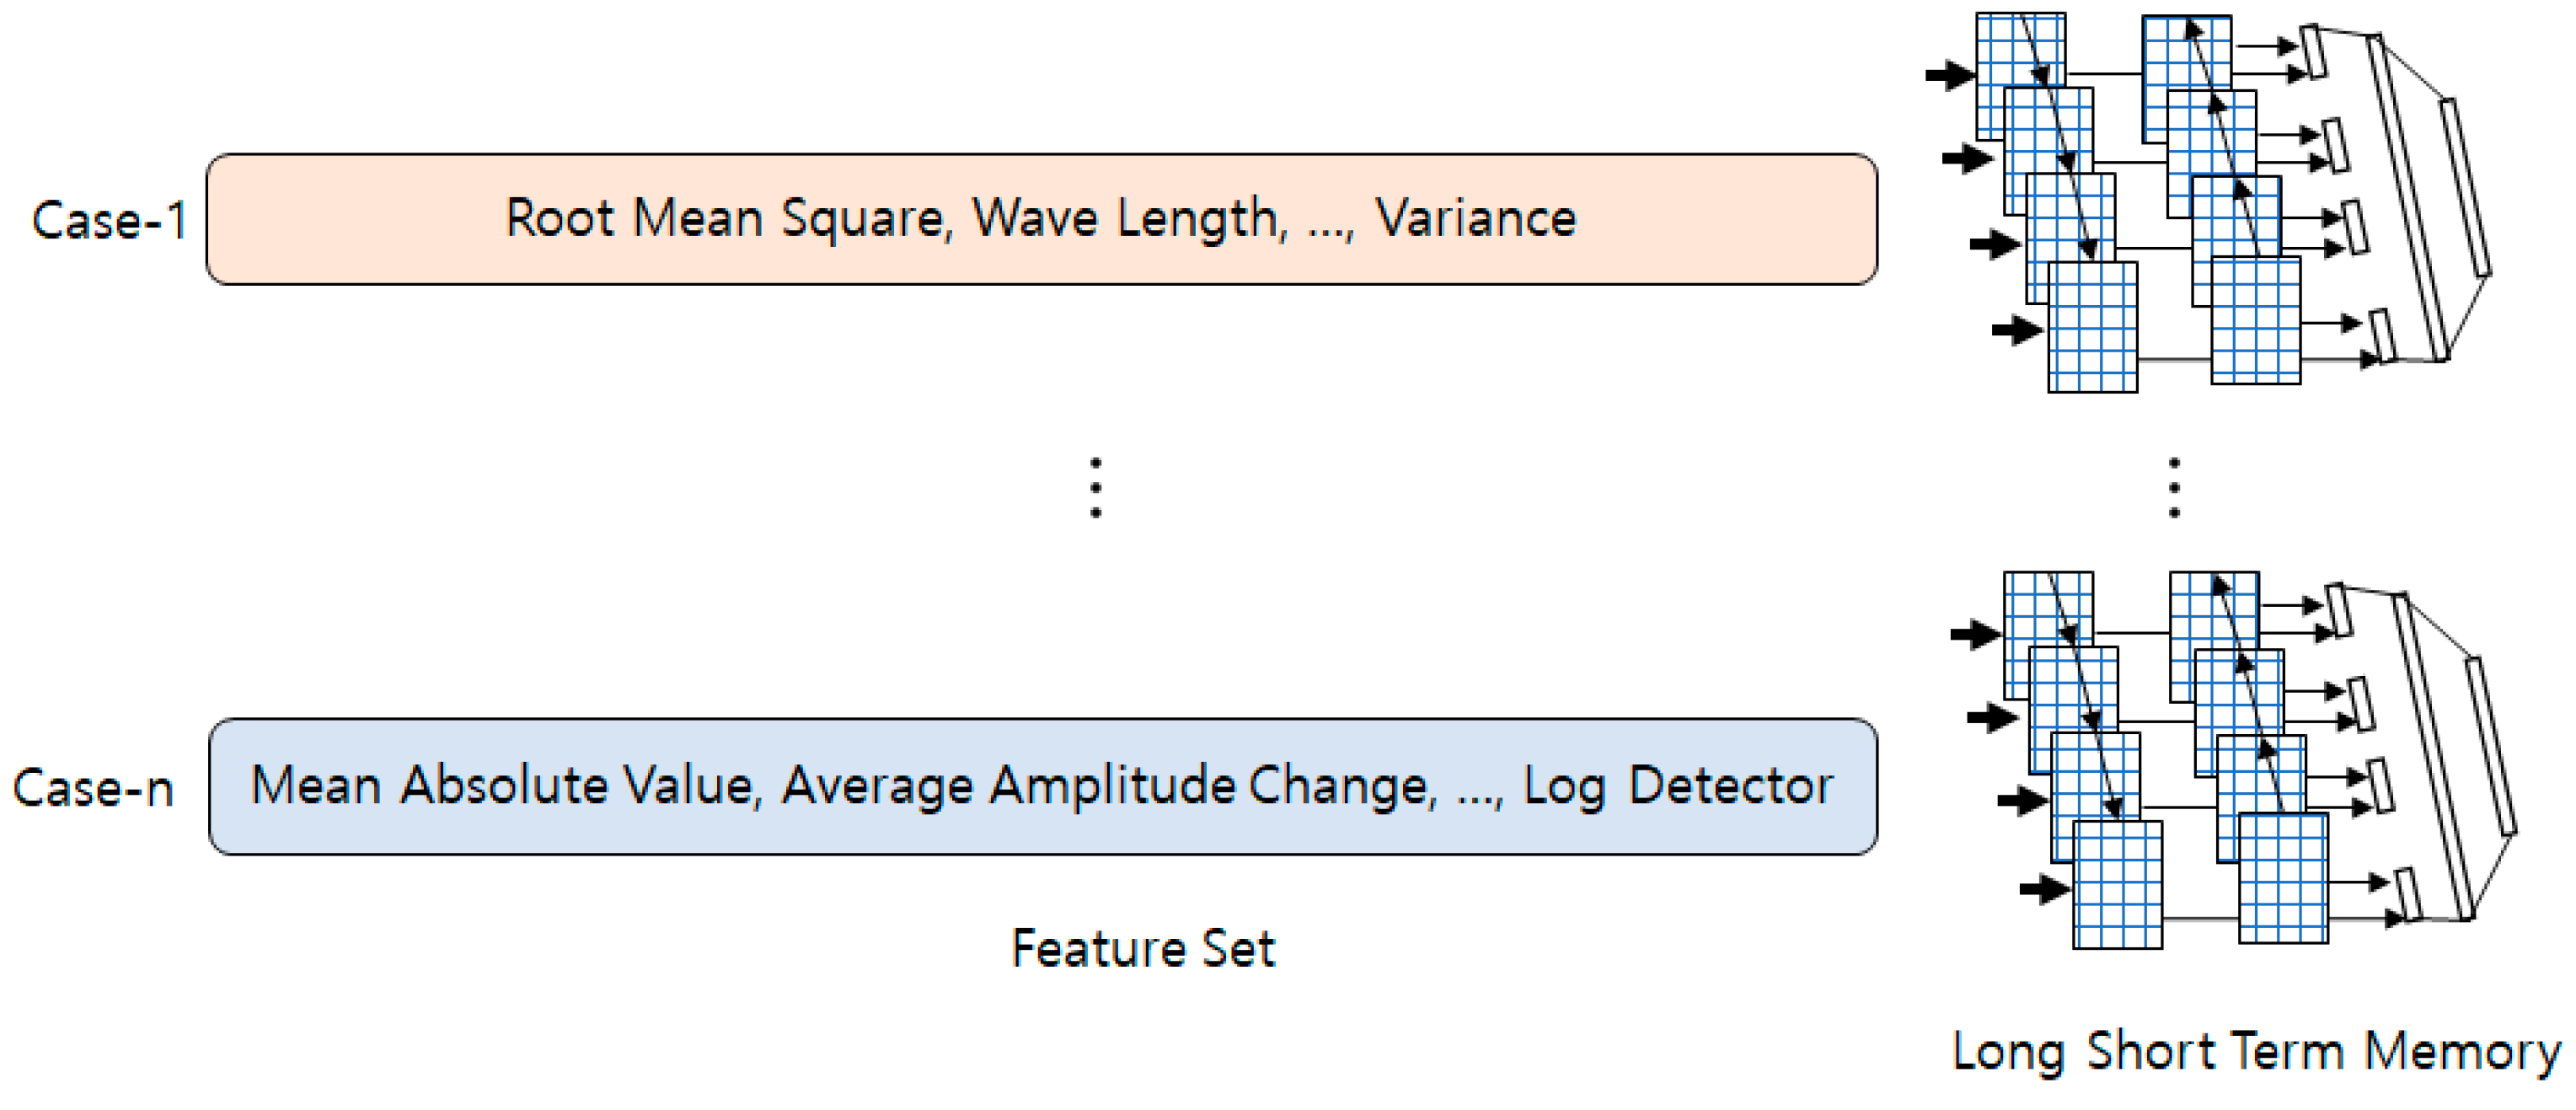
Task: Click the bottom-right blue grid of upper LSTM
Action: point(2256,320)
